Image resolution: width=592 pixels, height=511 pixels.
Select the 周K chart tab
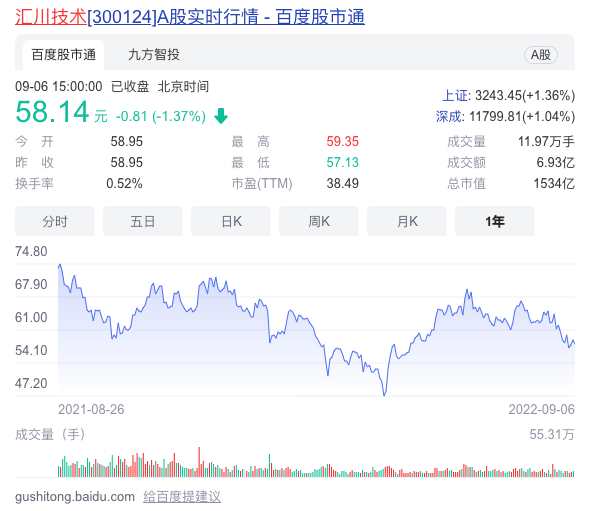click(x=319, y=221)
